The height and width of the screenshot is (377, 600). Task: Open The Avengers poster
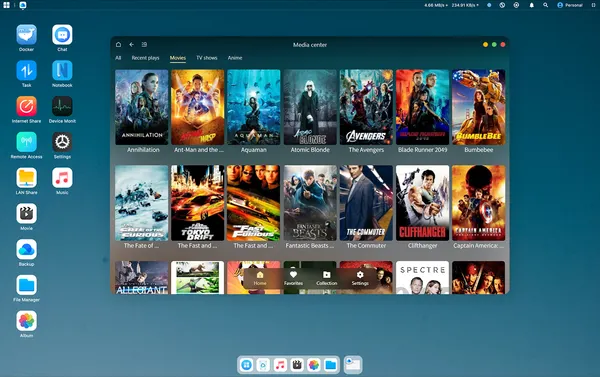tap(366, 107)
